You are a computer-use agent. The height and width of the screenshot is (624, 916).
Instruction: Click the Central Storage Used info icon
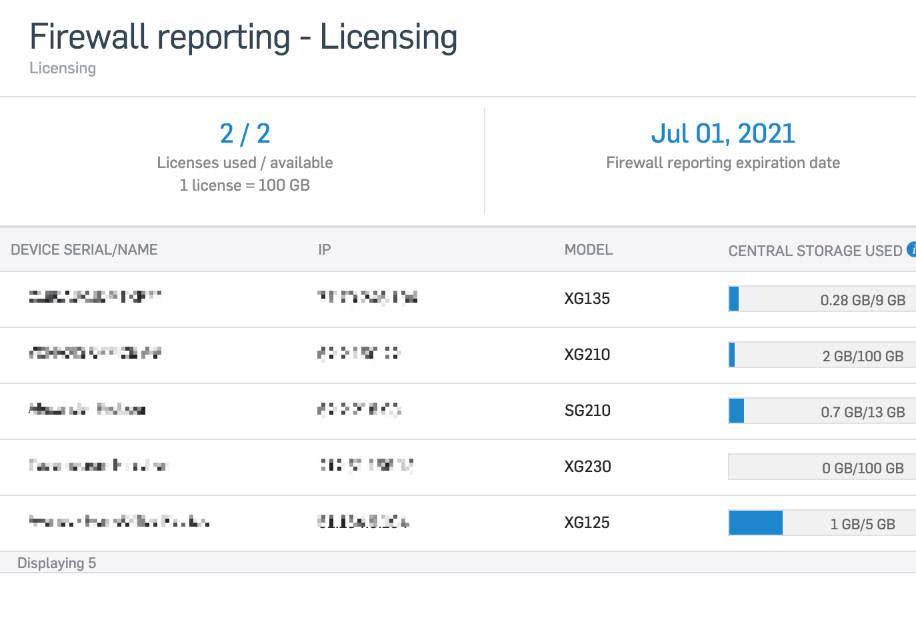912,249
